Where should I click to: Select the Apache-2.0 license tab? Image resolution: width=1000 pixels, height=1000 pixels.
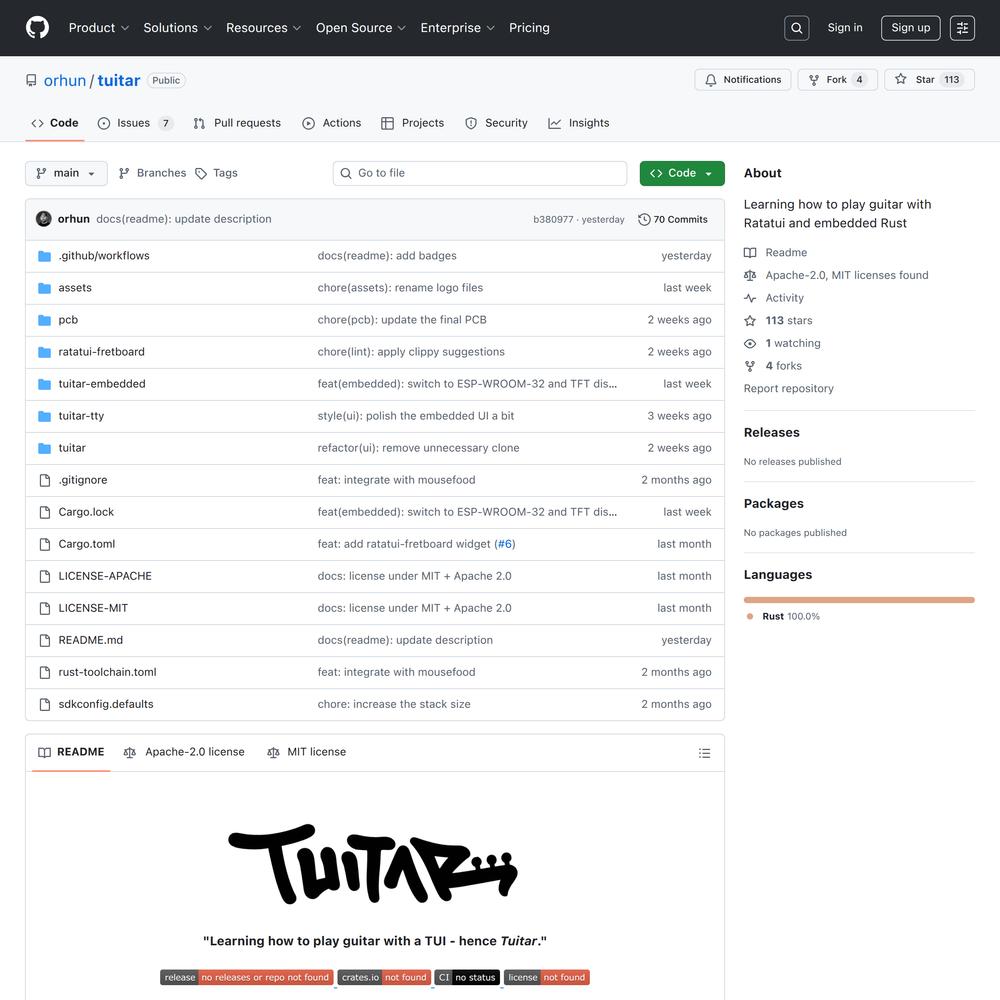coord(184,753)
